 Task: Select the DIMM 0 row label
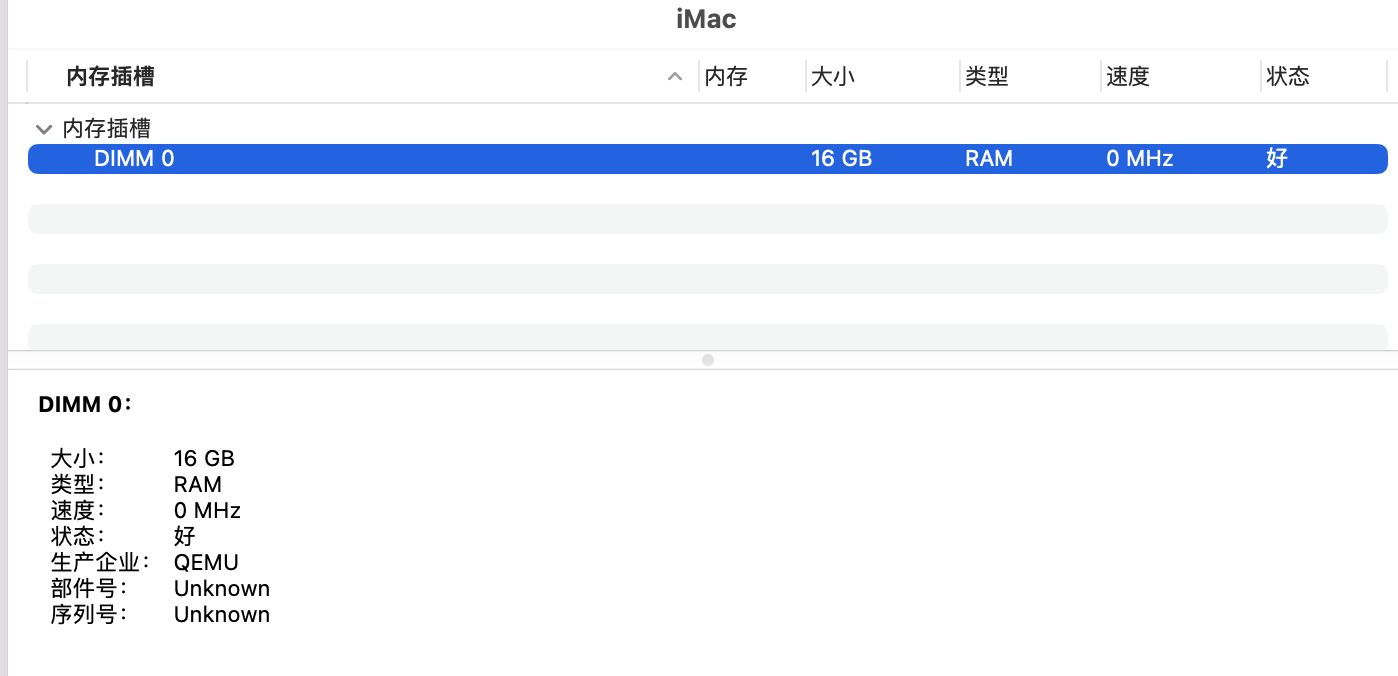[134, 158]
